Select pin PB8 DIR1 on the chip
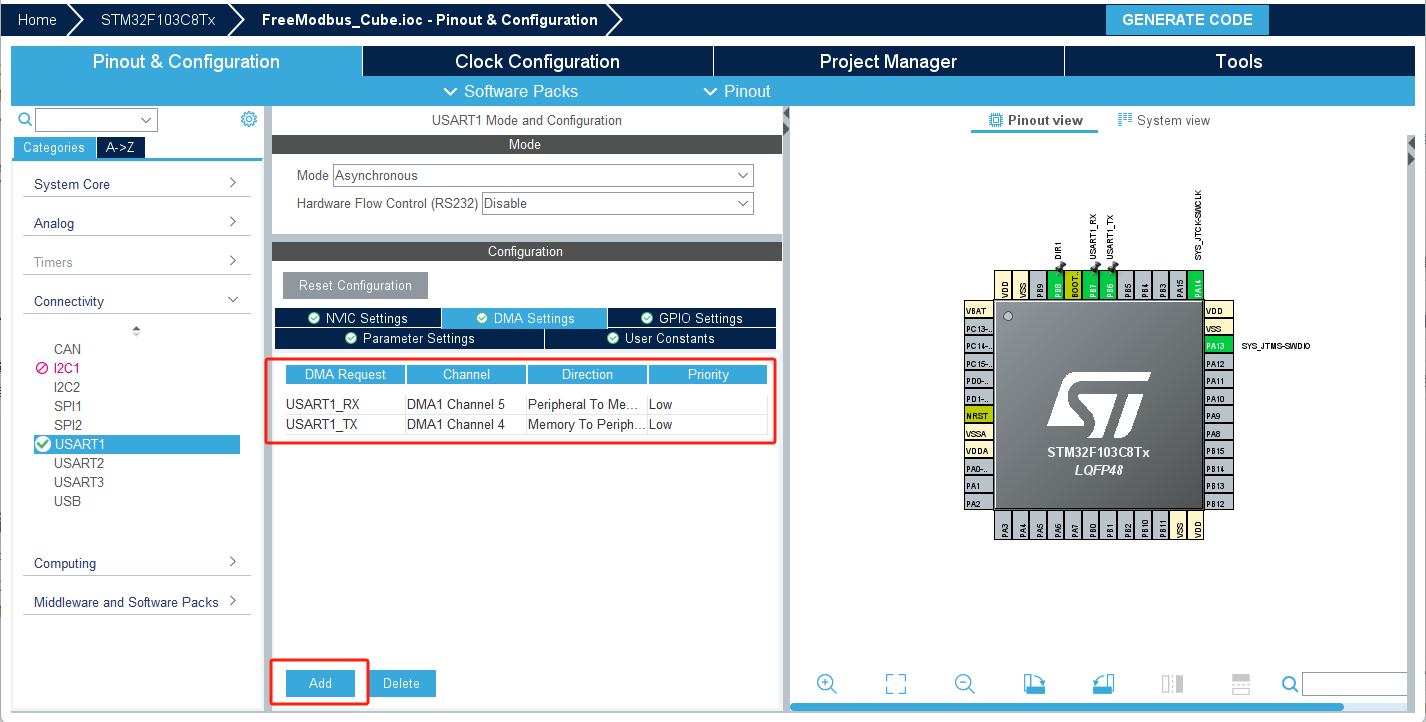The width and height of the screenshot is (1426, 722). [1057, 285]
